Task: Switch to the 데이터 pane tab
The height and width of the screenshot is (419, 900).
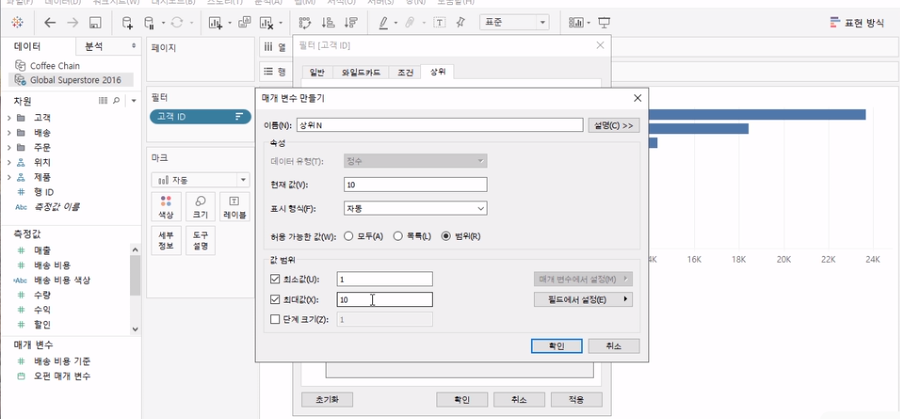Action: click(x=38, y=47)
